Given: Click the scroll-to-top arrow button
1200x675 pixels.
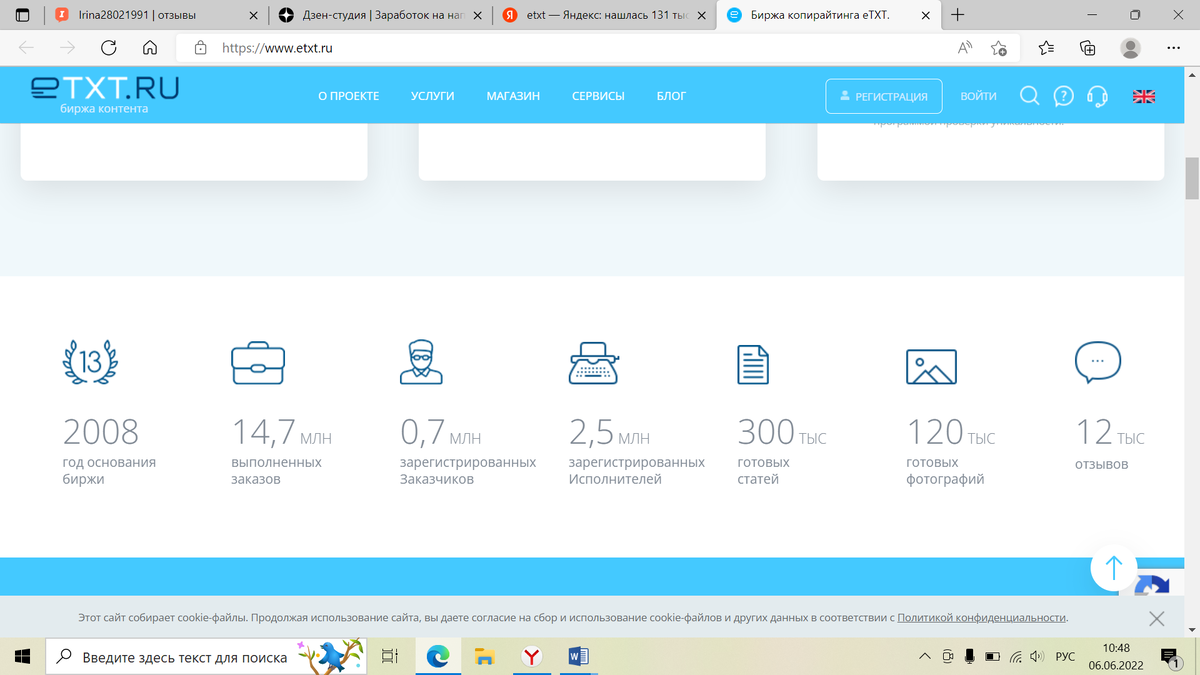Looking at the screenshot, I should tap(1114, 568).
